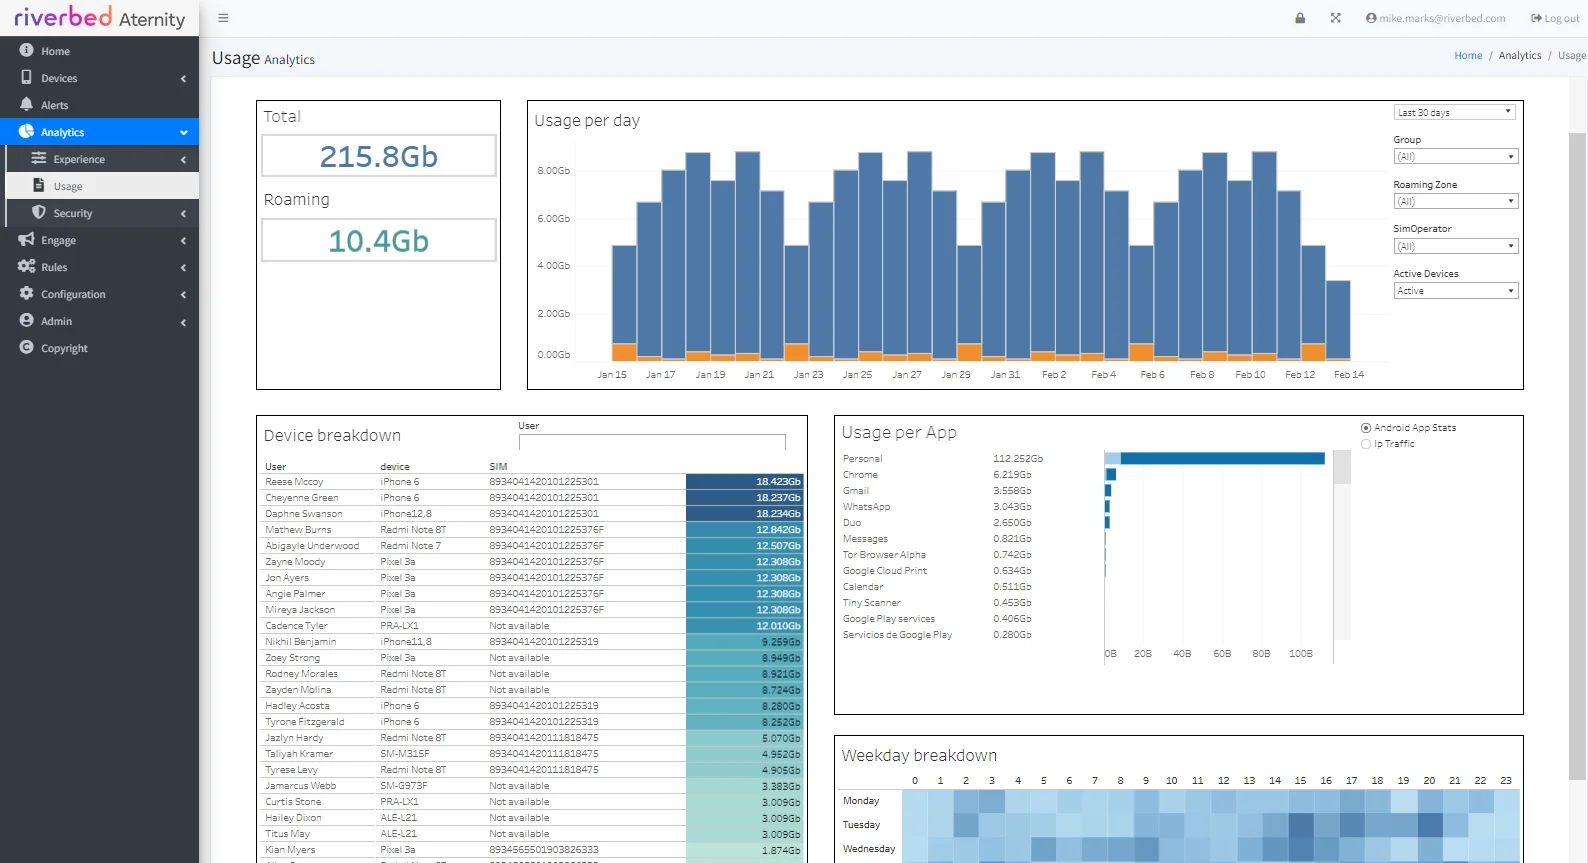Select the Ip Traffic radio button

1366,444
